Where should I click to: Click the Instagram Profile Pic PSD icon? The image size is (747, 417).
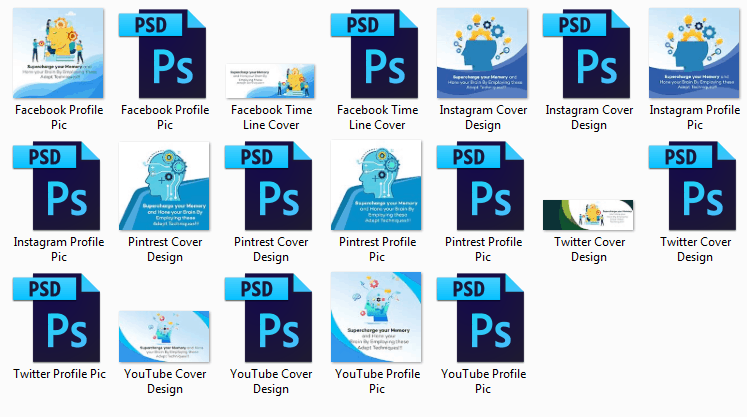tap(57, 186)
